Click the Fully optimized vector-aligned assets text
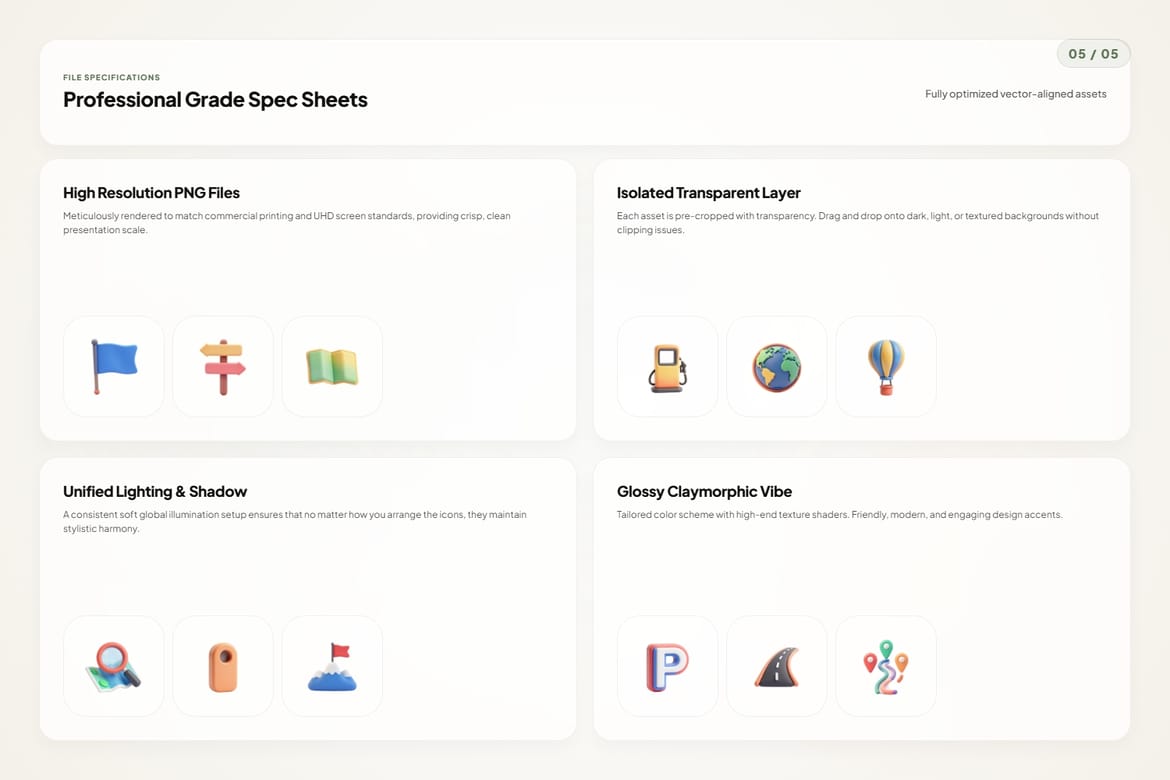The width and height of the screenshot is (1170, 780). click(1016, 94)
